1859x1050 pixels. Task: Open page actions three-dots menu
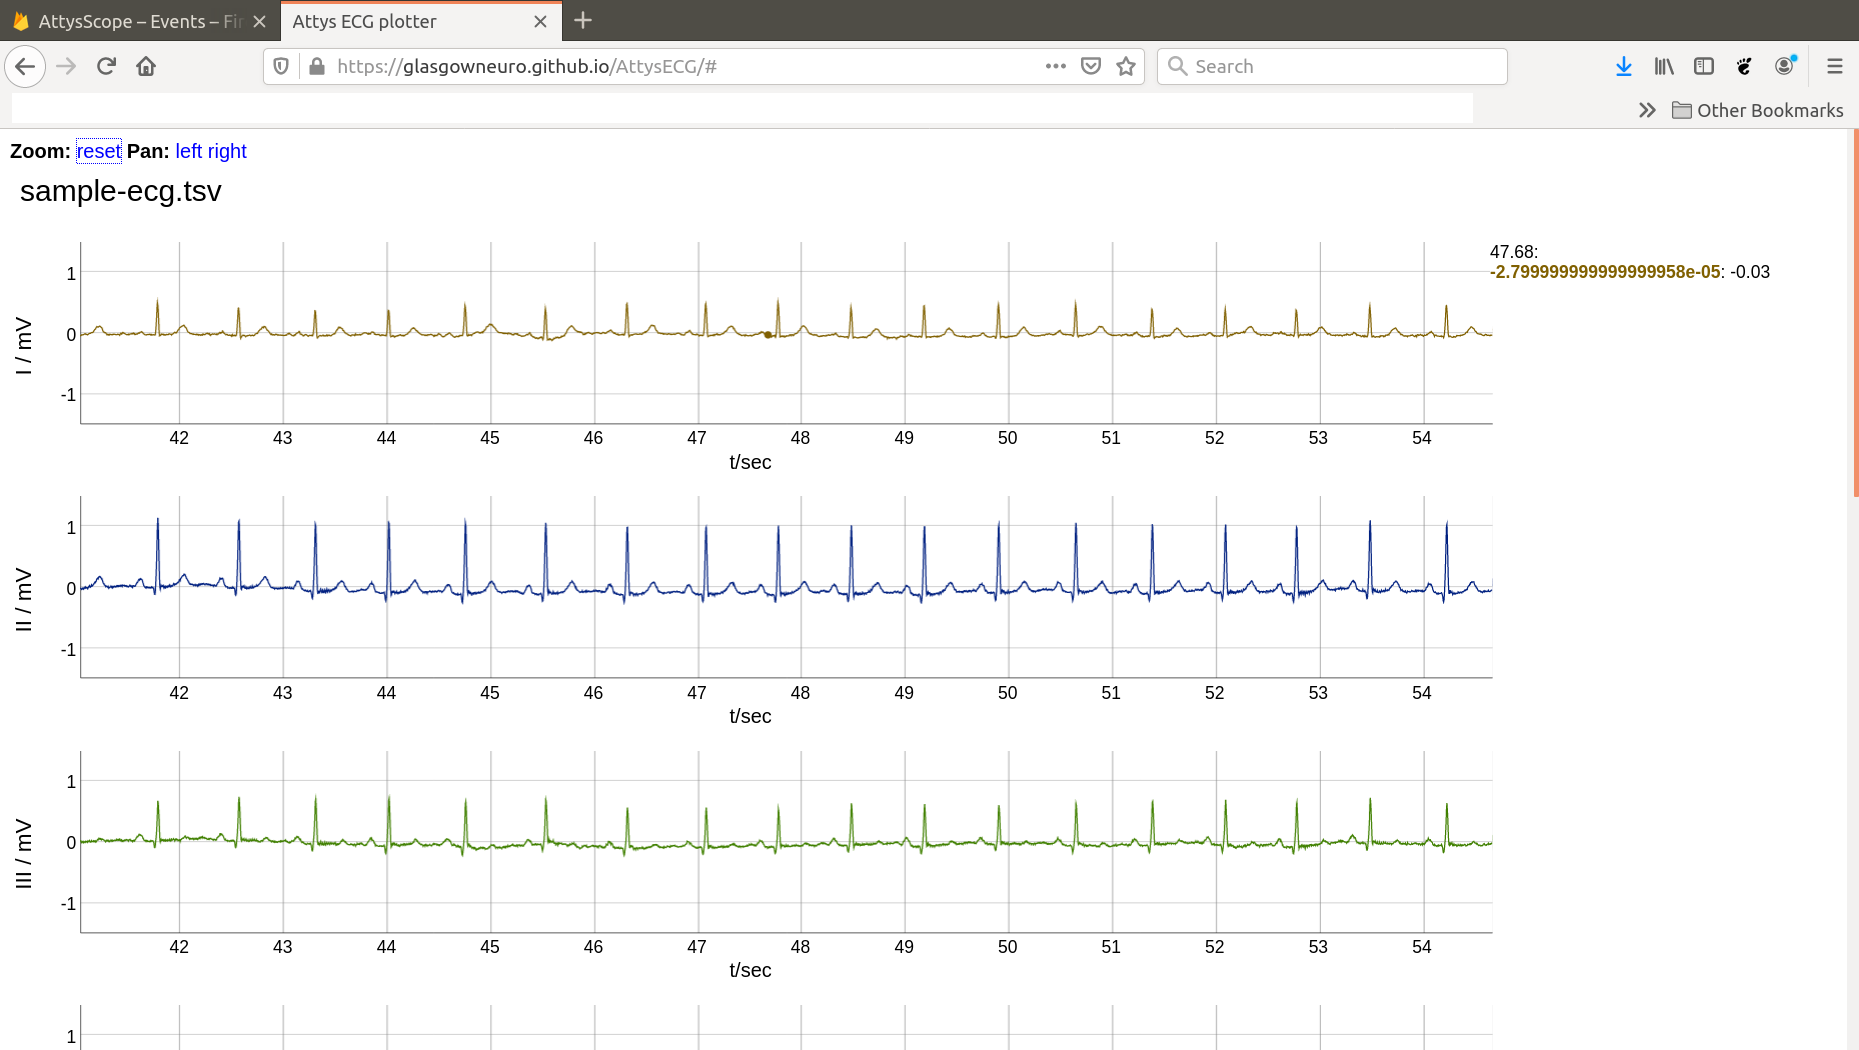pyautogui.click(x=1055, y=66)
